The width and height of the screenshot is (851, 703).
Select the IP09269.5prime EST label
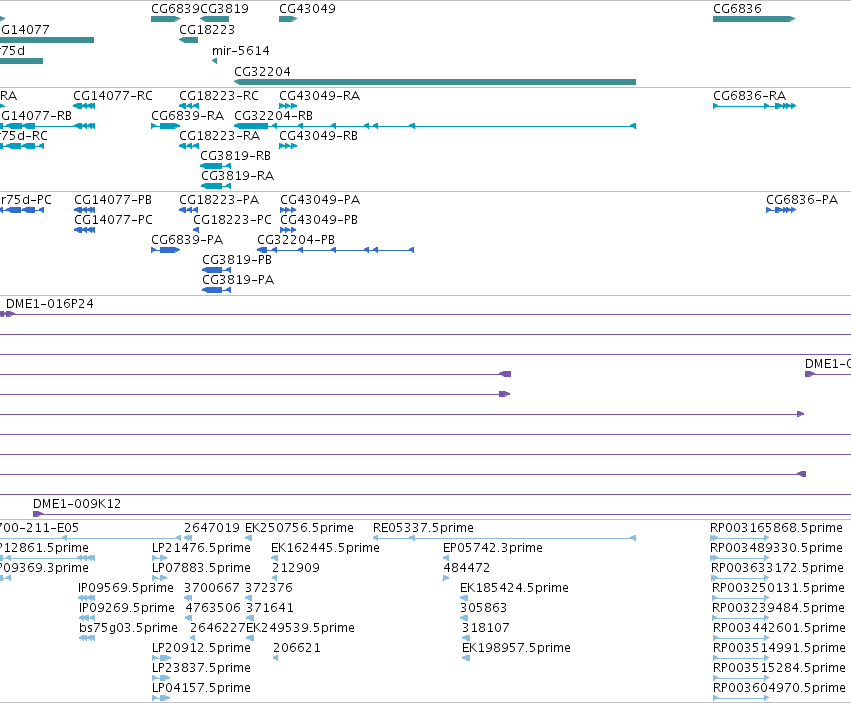click(x=127, y=608)
